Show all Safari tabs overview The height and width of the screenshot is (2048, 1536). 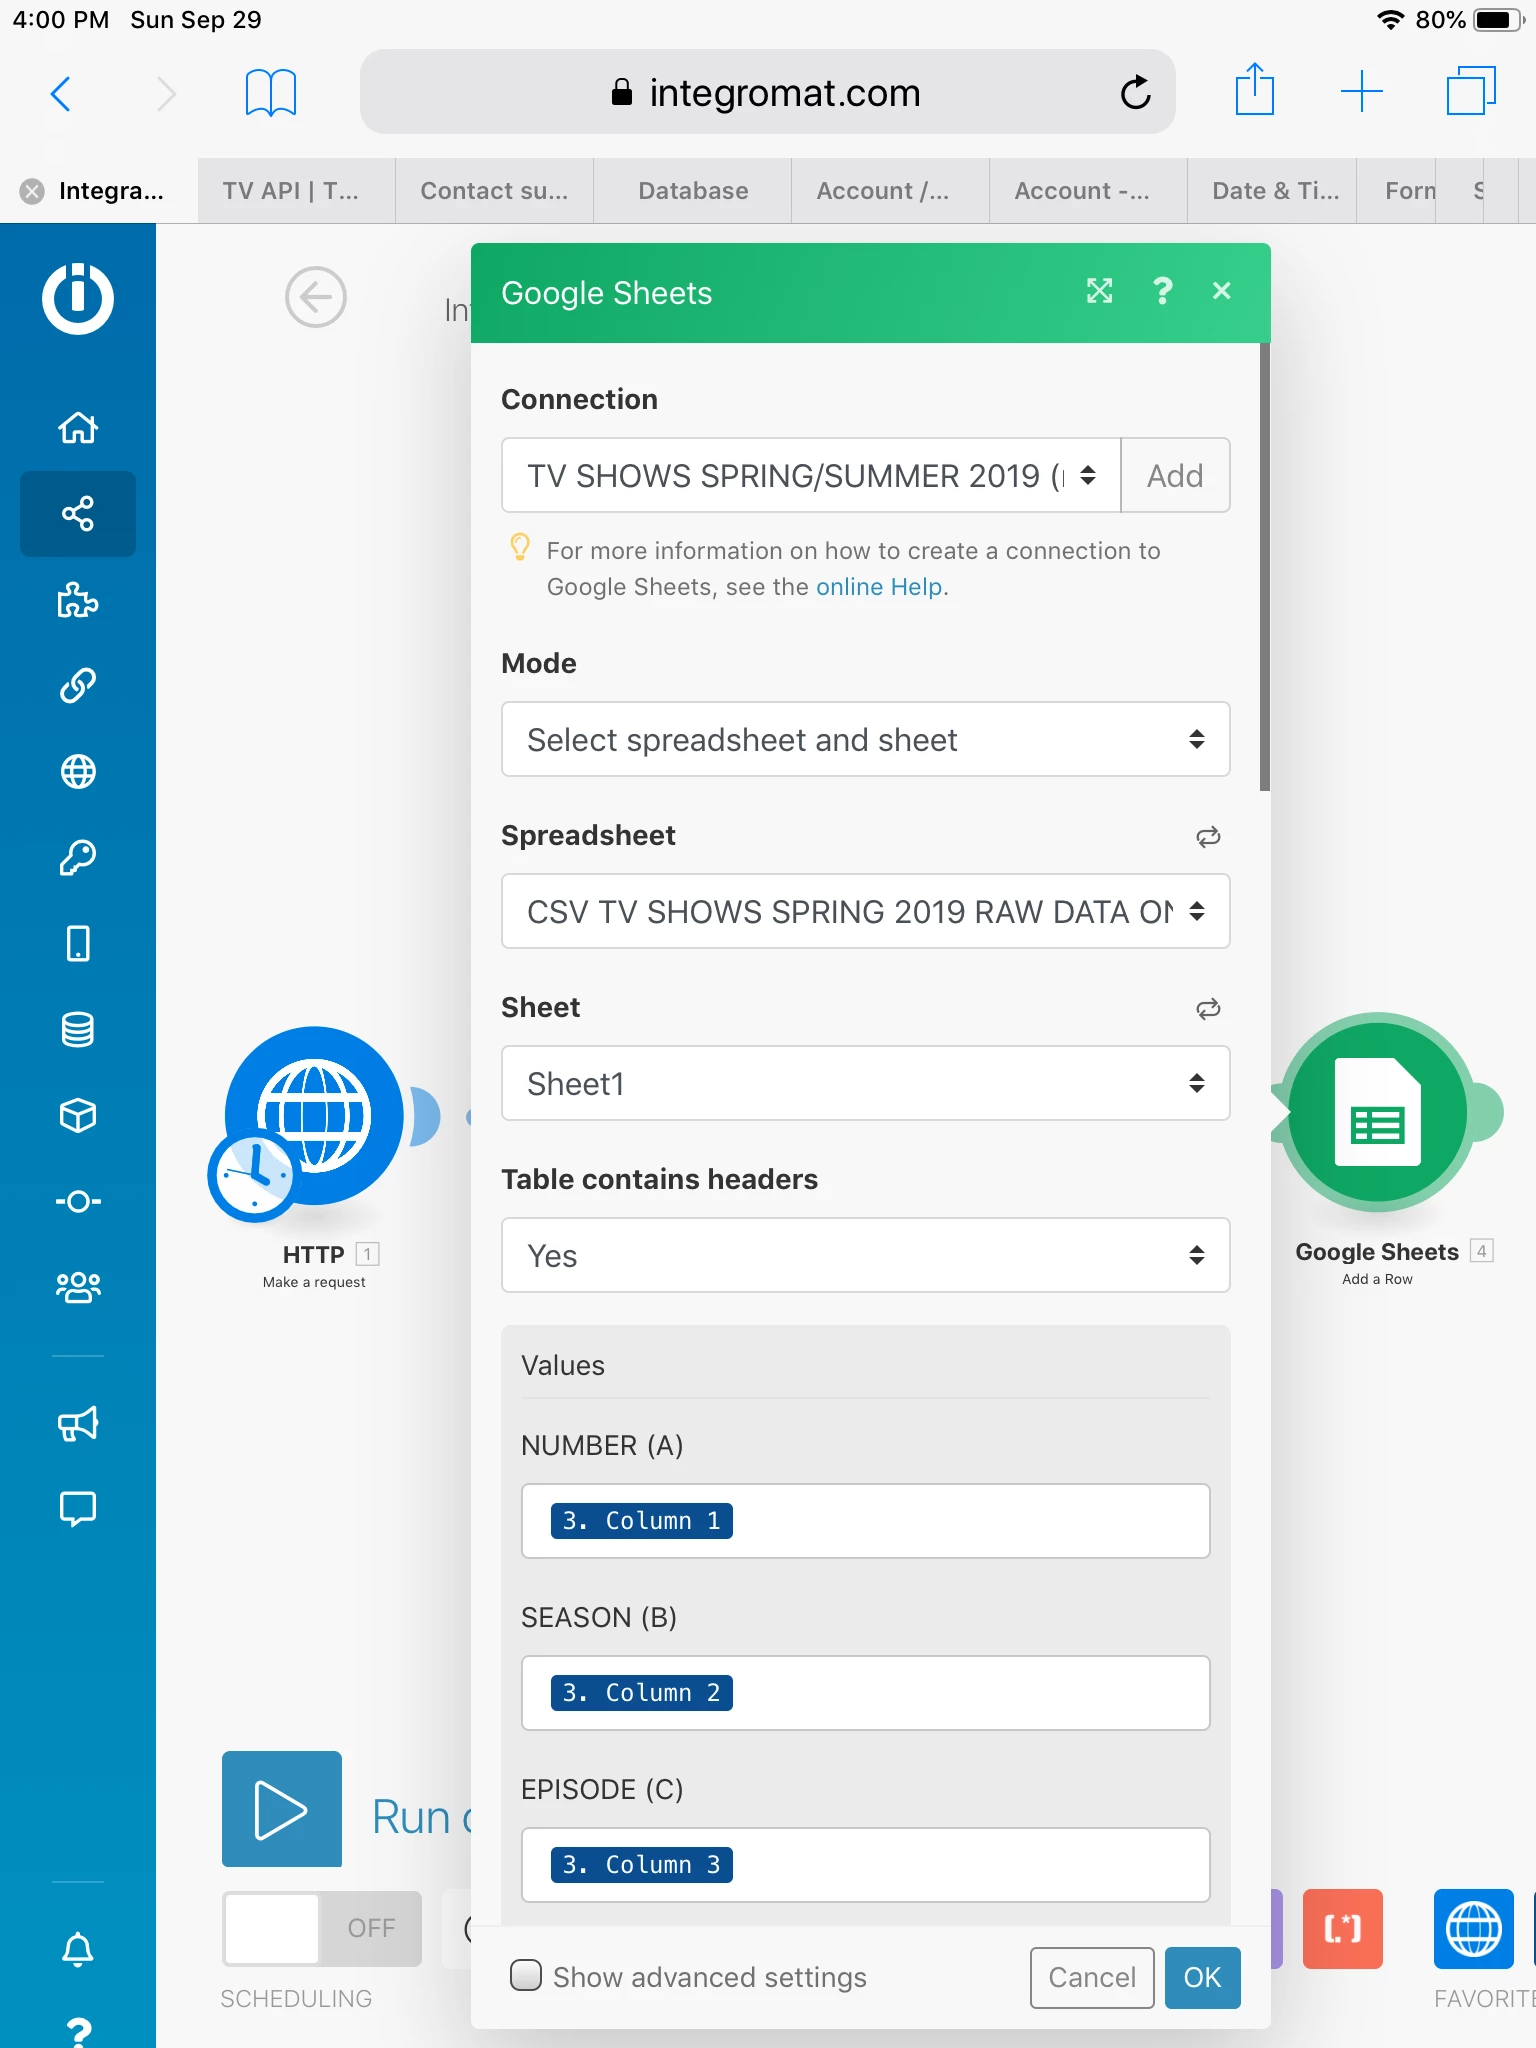point(1471,91)
